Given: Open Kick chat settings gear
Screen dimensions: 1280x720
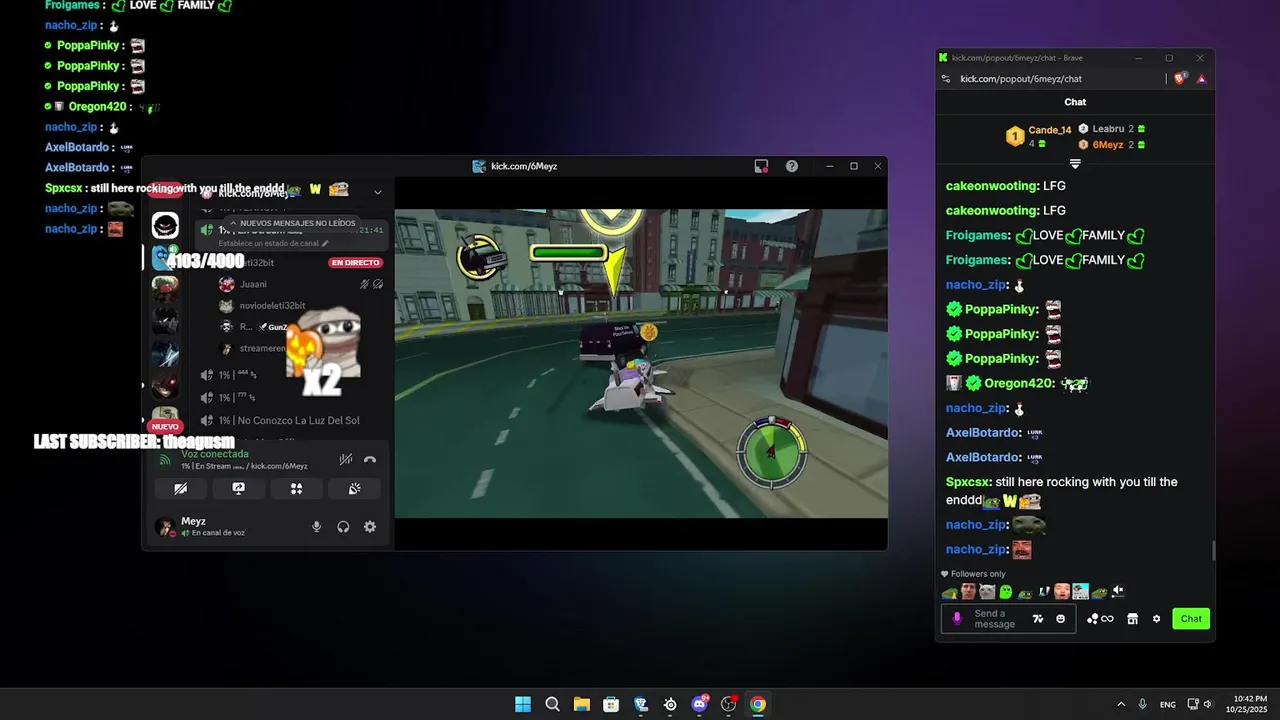Looking at the screenshot, I should [x=1156, y=619].
